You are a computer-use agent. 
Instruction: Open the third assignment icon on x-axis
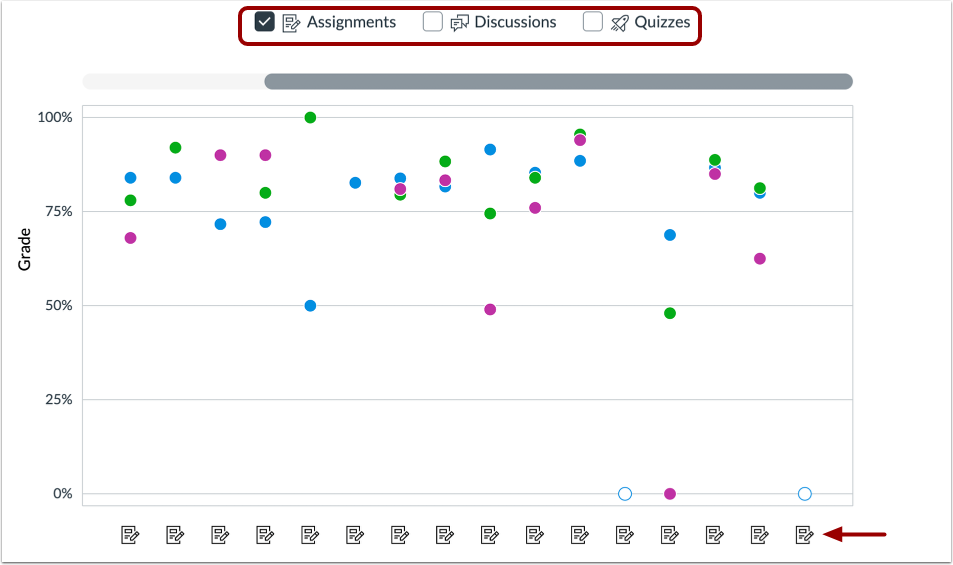220,535
